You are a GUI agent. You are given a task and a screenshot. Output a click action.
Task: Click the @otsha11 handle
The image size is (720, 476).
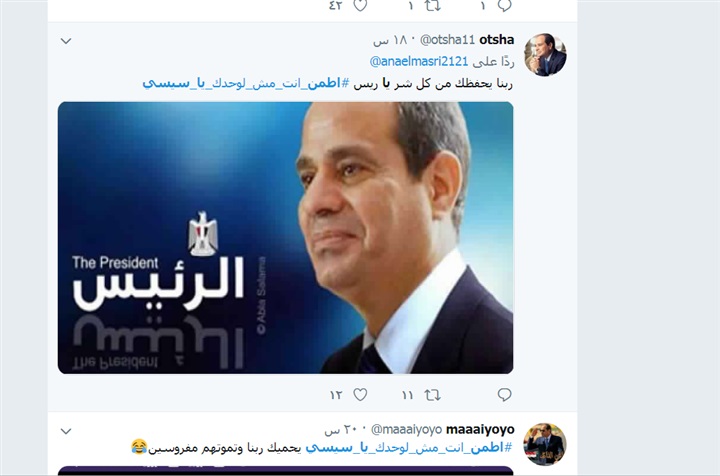click(x=447, y=40)
